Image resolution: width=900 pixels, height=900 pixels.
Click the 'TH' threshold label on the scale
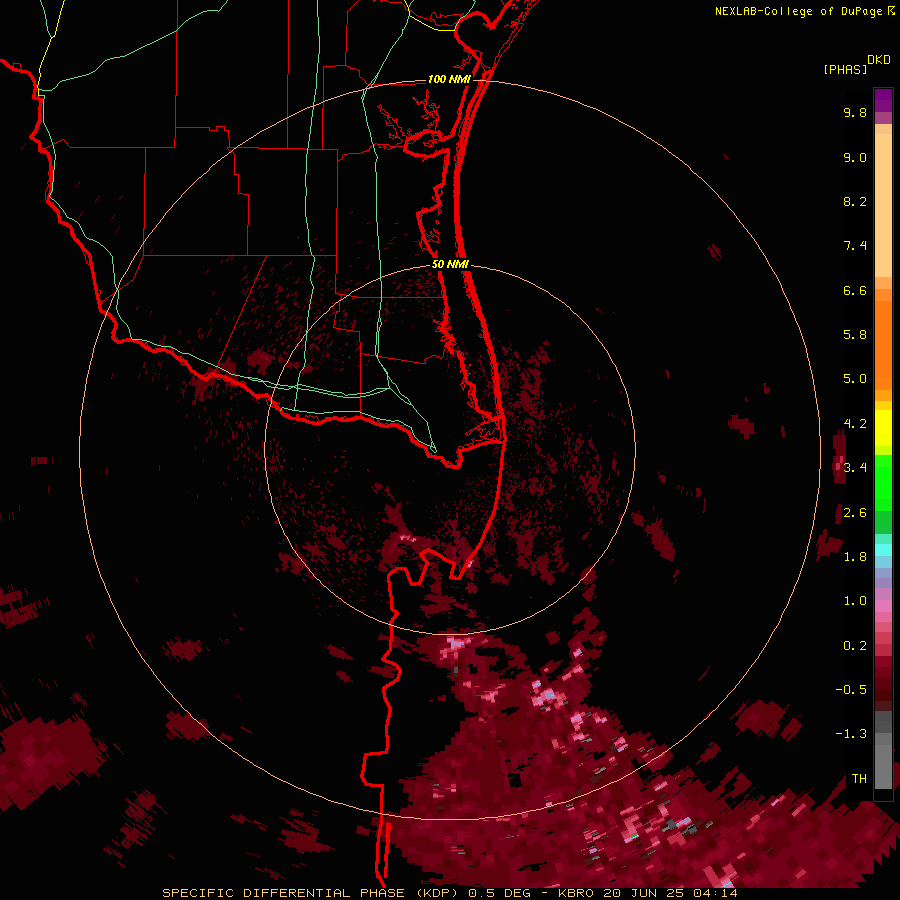tap(859, 779)
